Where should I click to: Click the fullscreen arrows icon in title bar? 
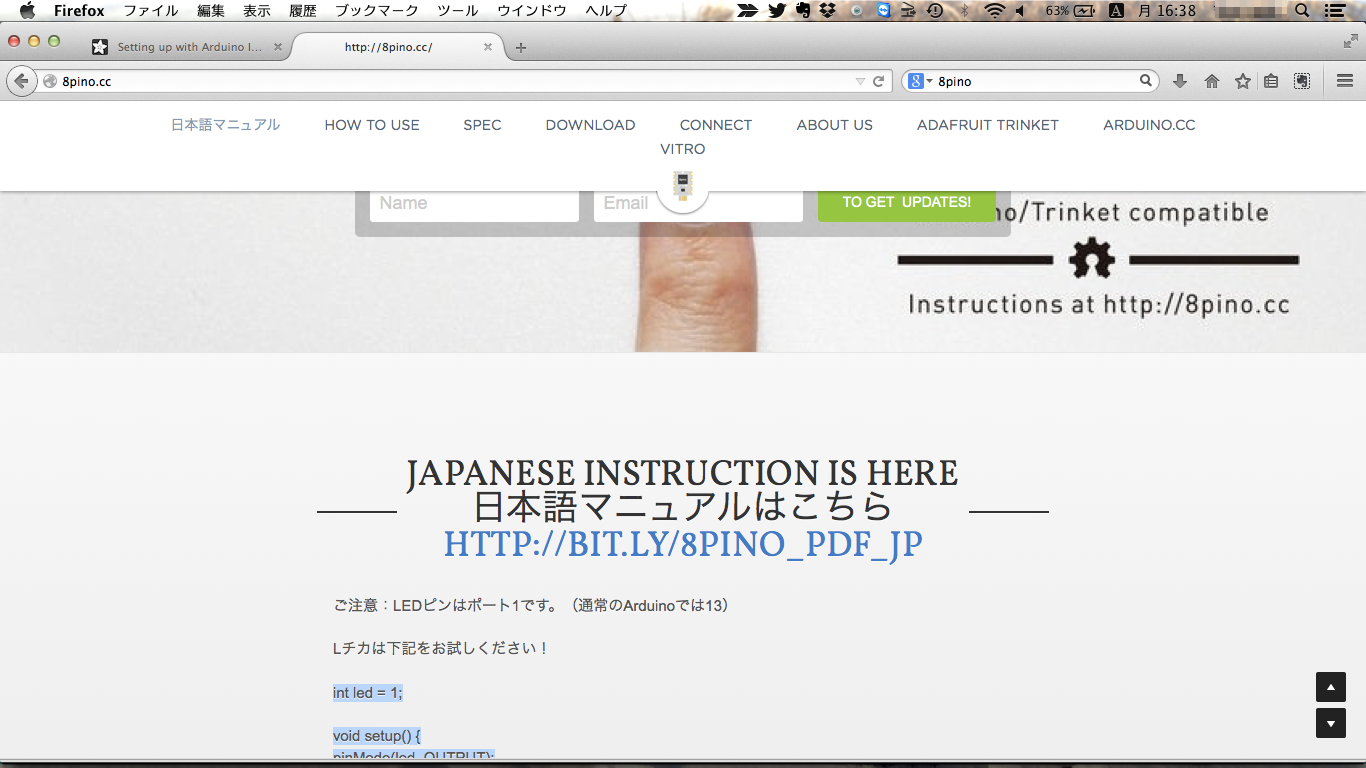[1350, 41]
